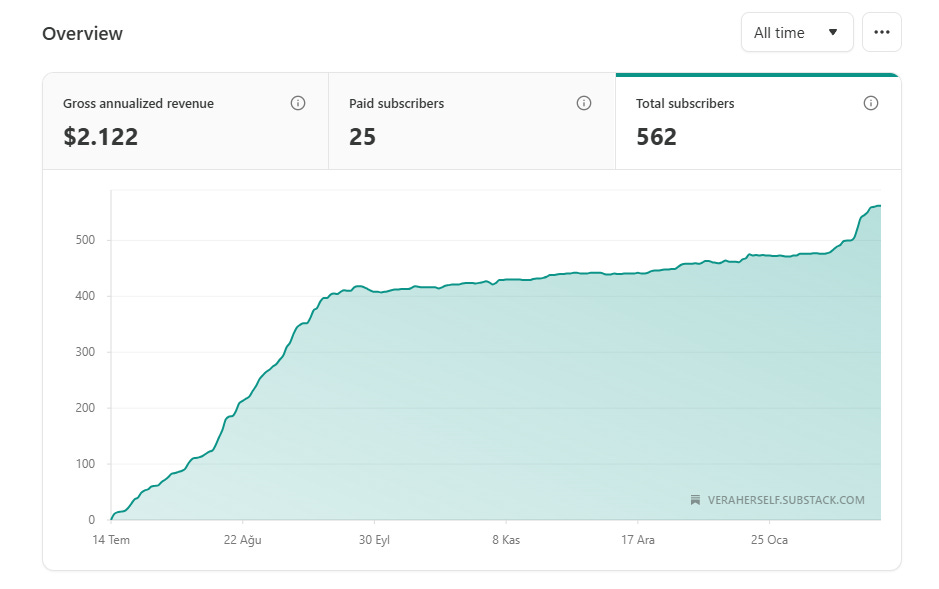Viewport: 939px width, 589px height.
Task: Click the $2.122 revenue value
Action: coord(101,137)
